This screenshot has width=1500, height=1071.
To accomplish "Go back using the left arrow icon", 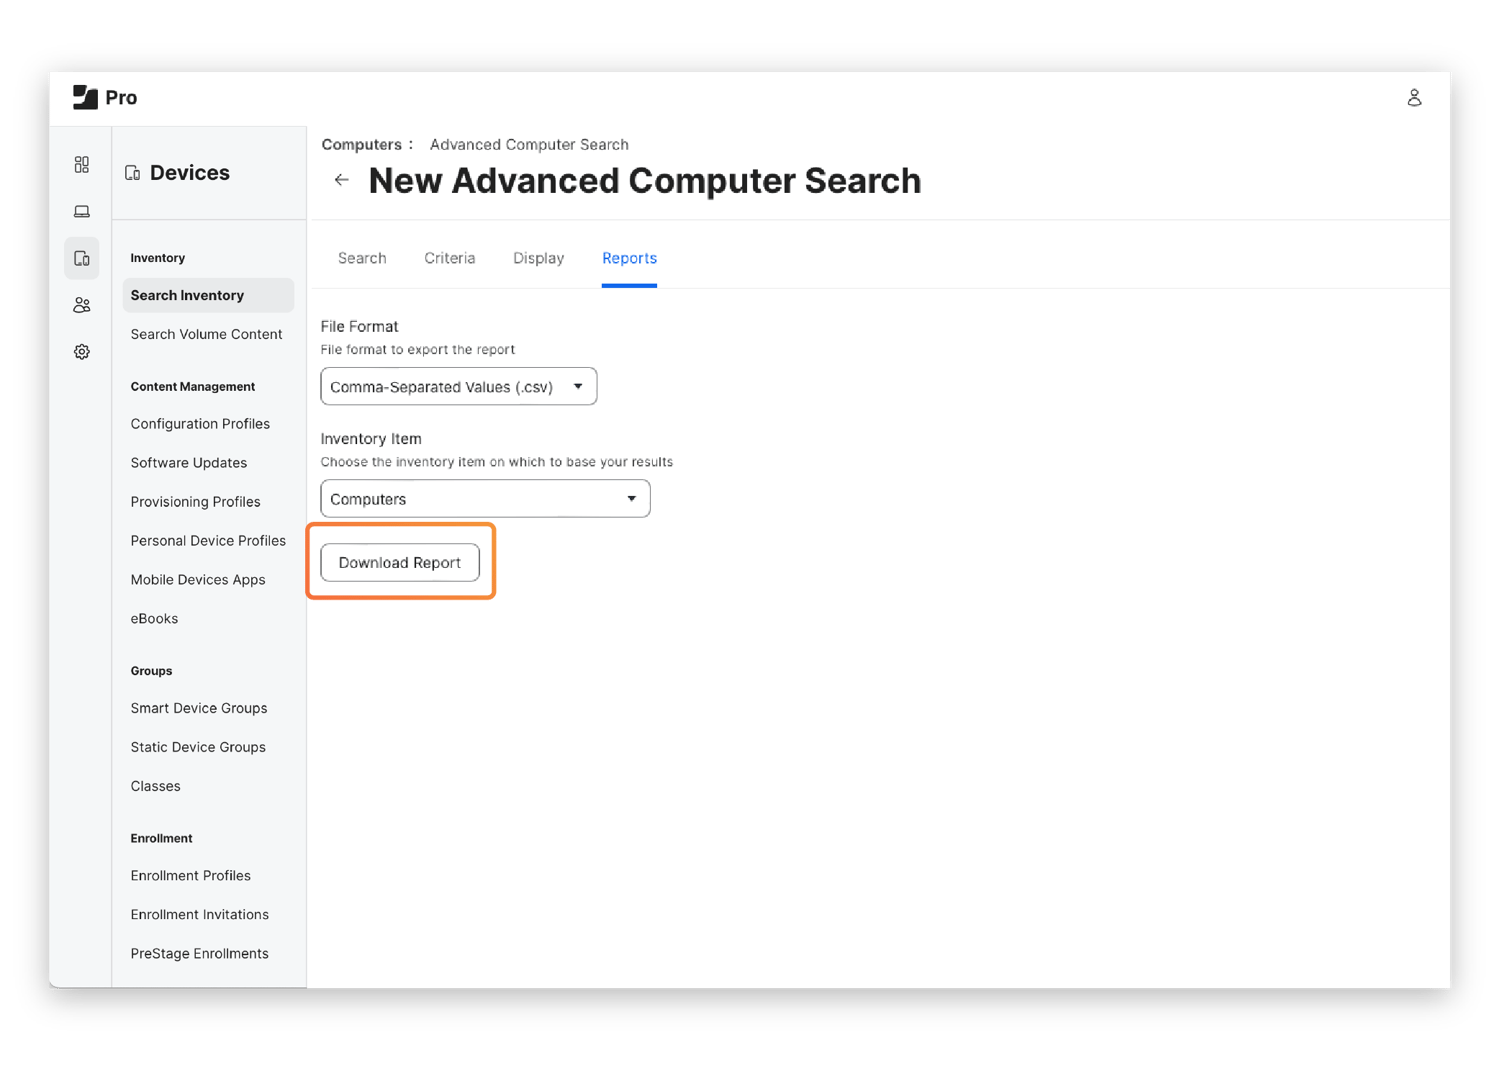I will click(x=342, y=180).
